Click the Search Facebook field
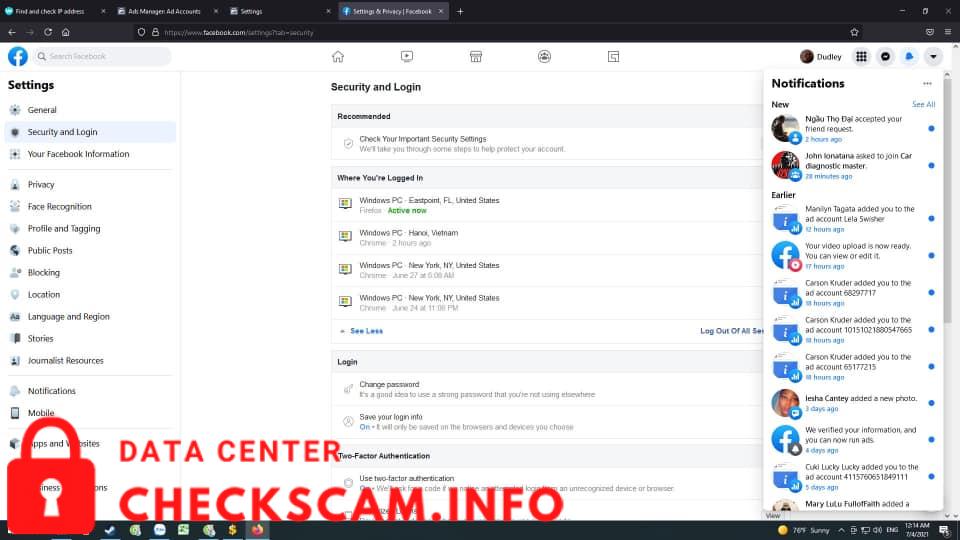The height and width of the screenshot is (540, 960). pyautogui.click(x=102, y=56)
